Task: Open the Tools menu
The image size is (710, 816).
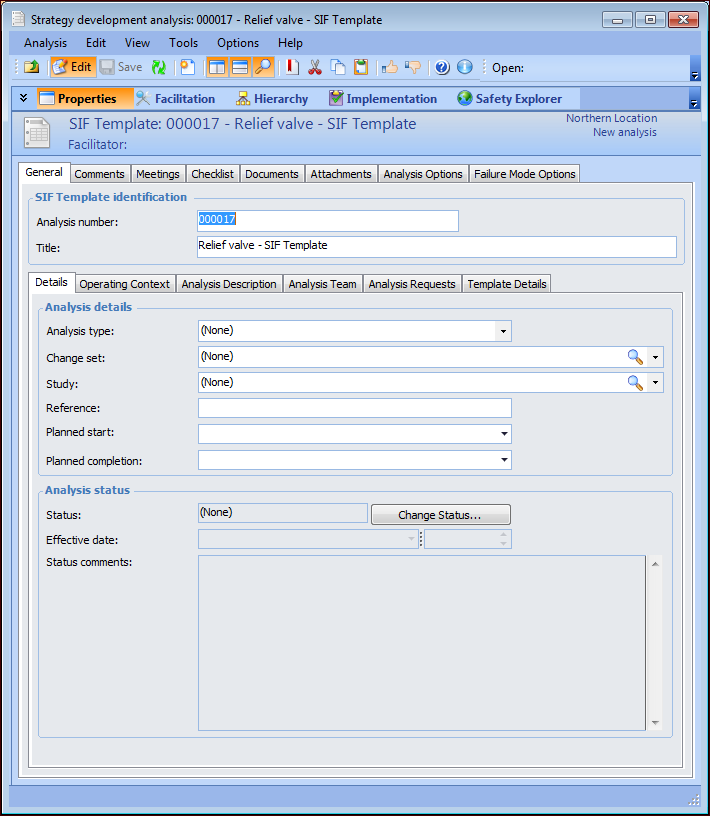Action: (x=183, y=43)
